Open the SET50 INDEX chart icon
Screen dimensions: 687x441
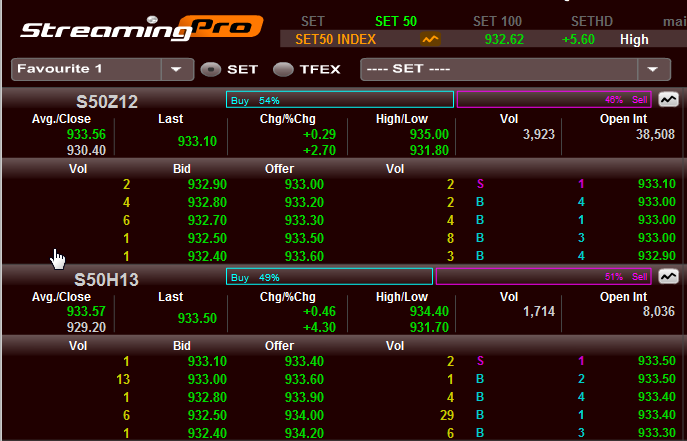430,39
